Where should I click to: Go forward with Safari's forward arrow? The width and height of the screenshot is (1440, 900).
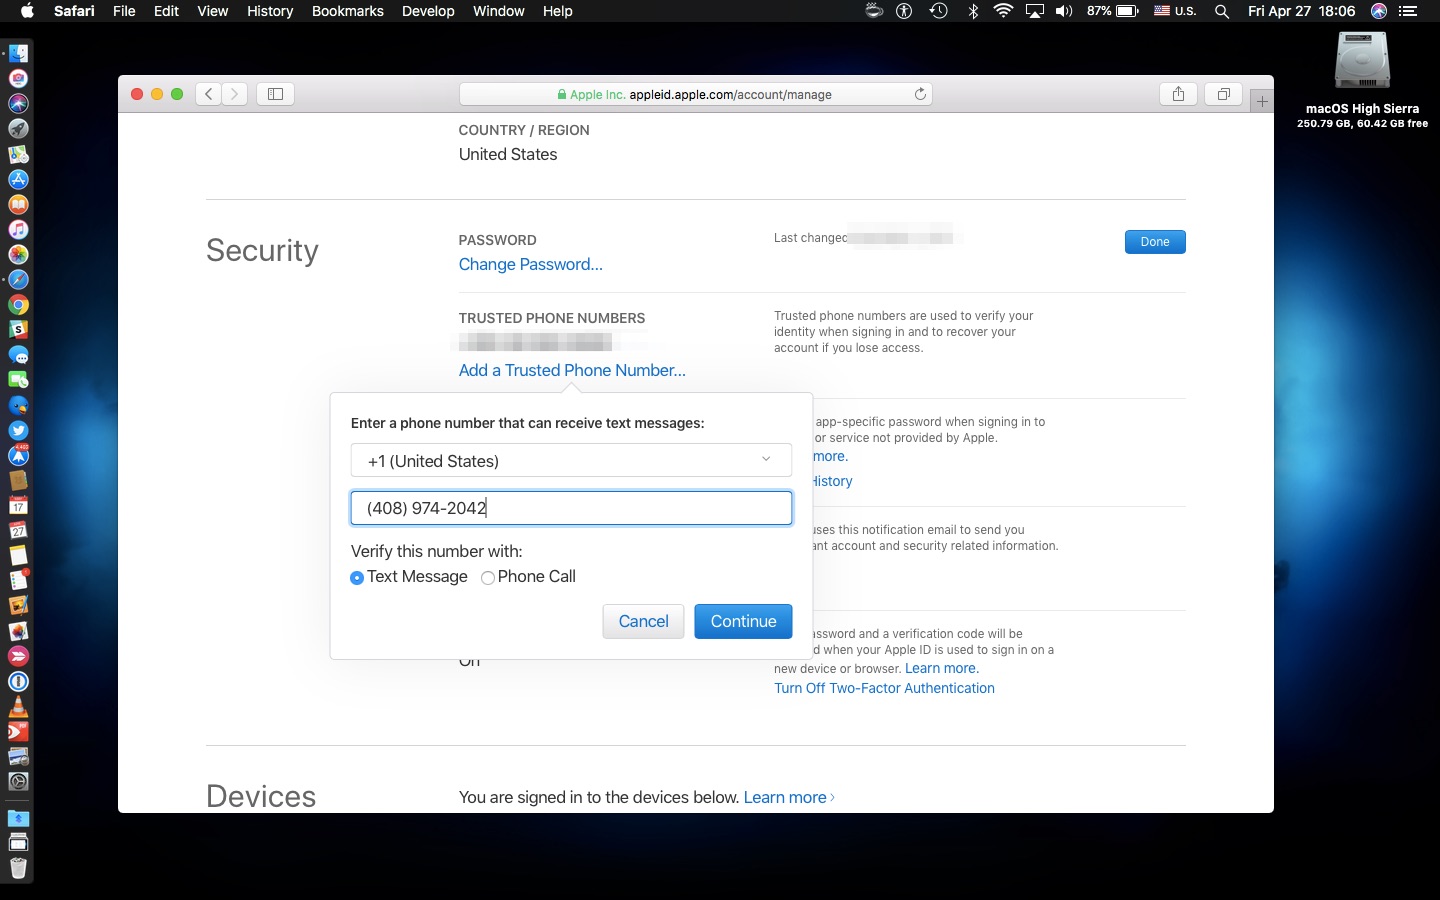(x=234, y=94)
